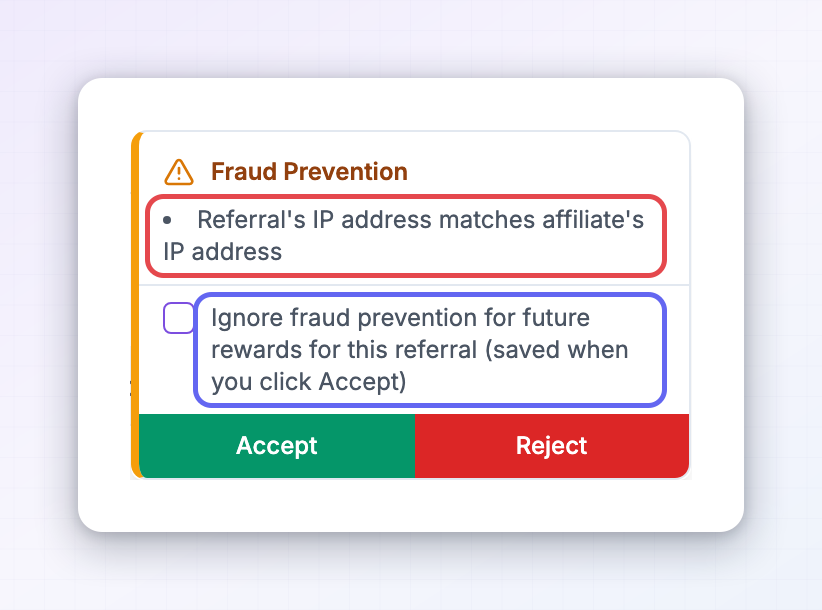Click the 'IP address' second line text

pos(223,252)
